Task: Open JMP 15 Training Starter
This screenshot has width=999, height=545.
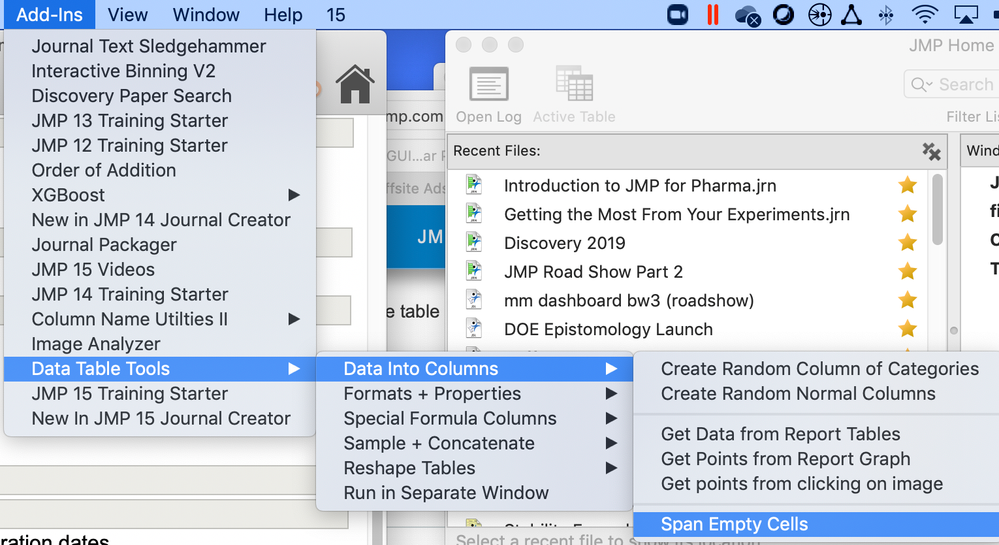Action: [x=160, y=394]
